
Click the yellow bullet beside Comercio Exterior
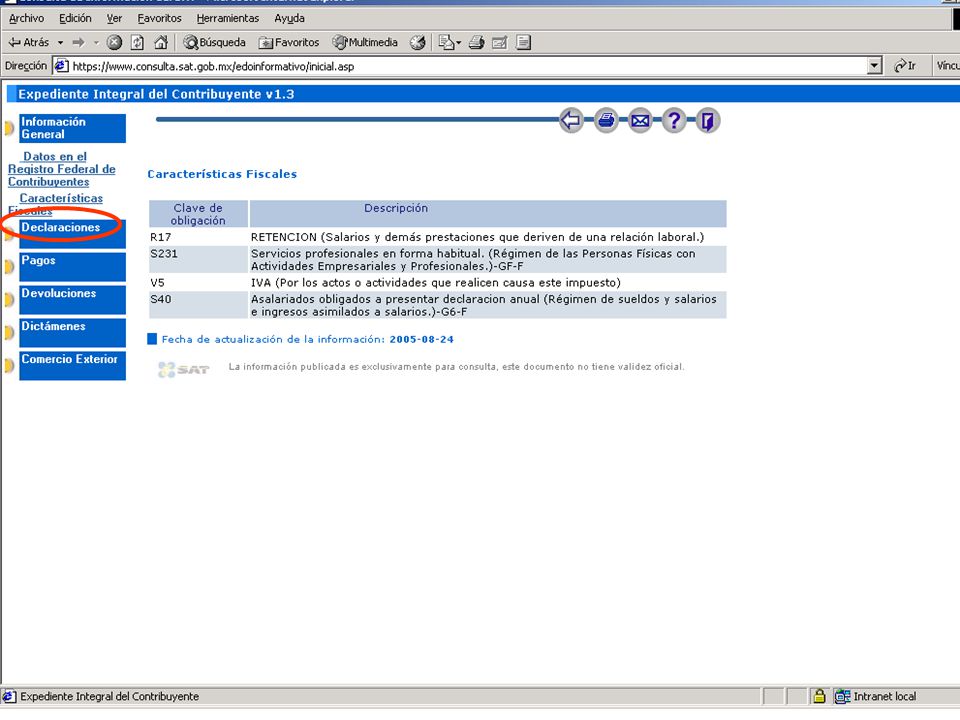click(9, 366)
